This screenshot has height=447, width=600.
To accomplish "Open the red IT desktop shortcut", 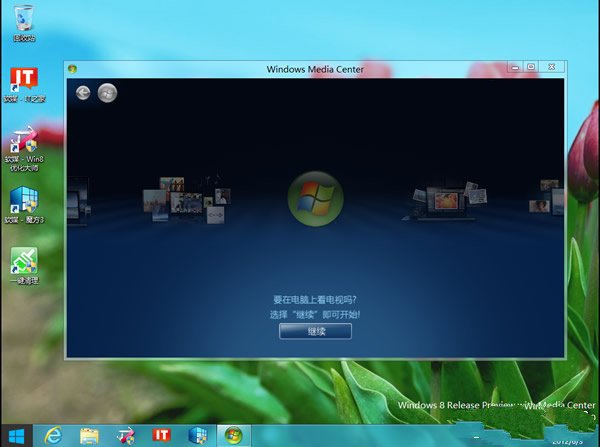I will [24, 85].
